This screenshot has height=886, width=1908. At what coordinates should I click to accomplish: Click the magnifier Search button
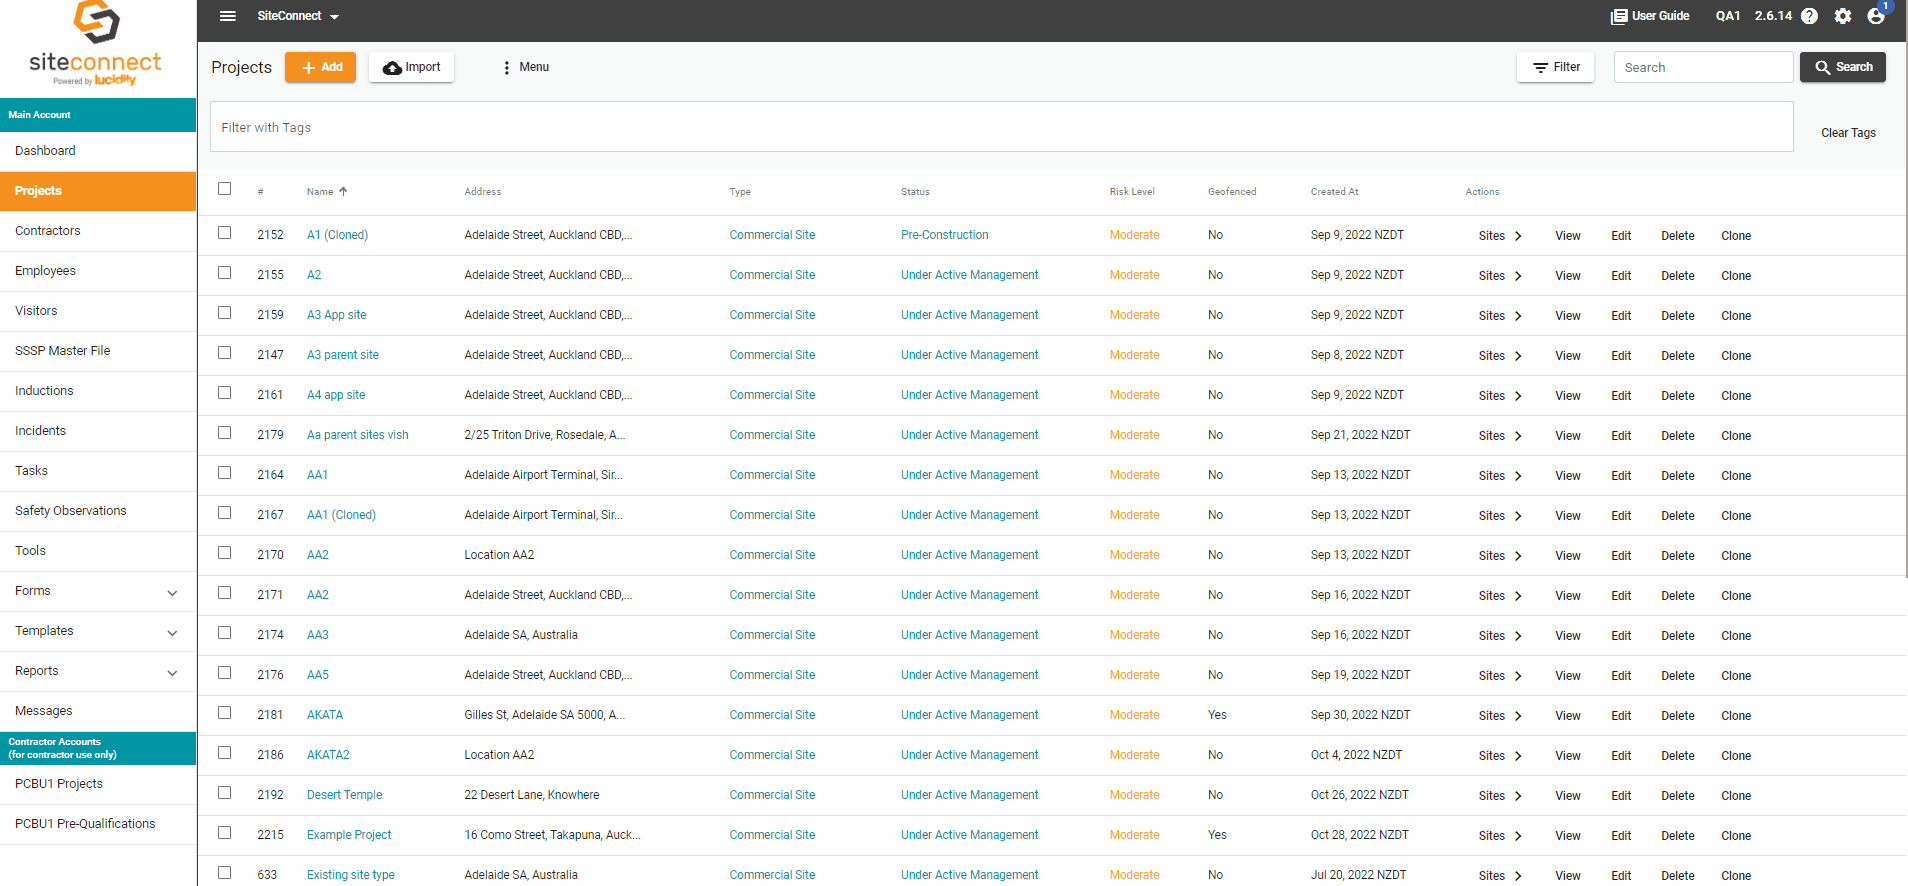tap(1843, 67)
